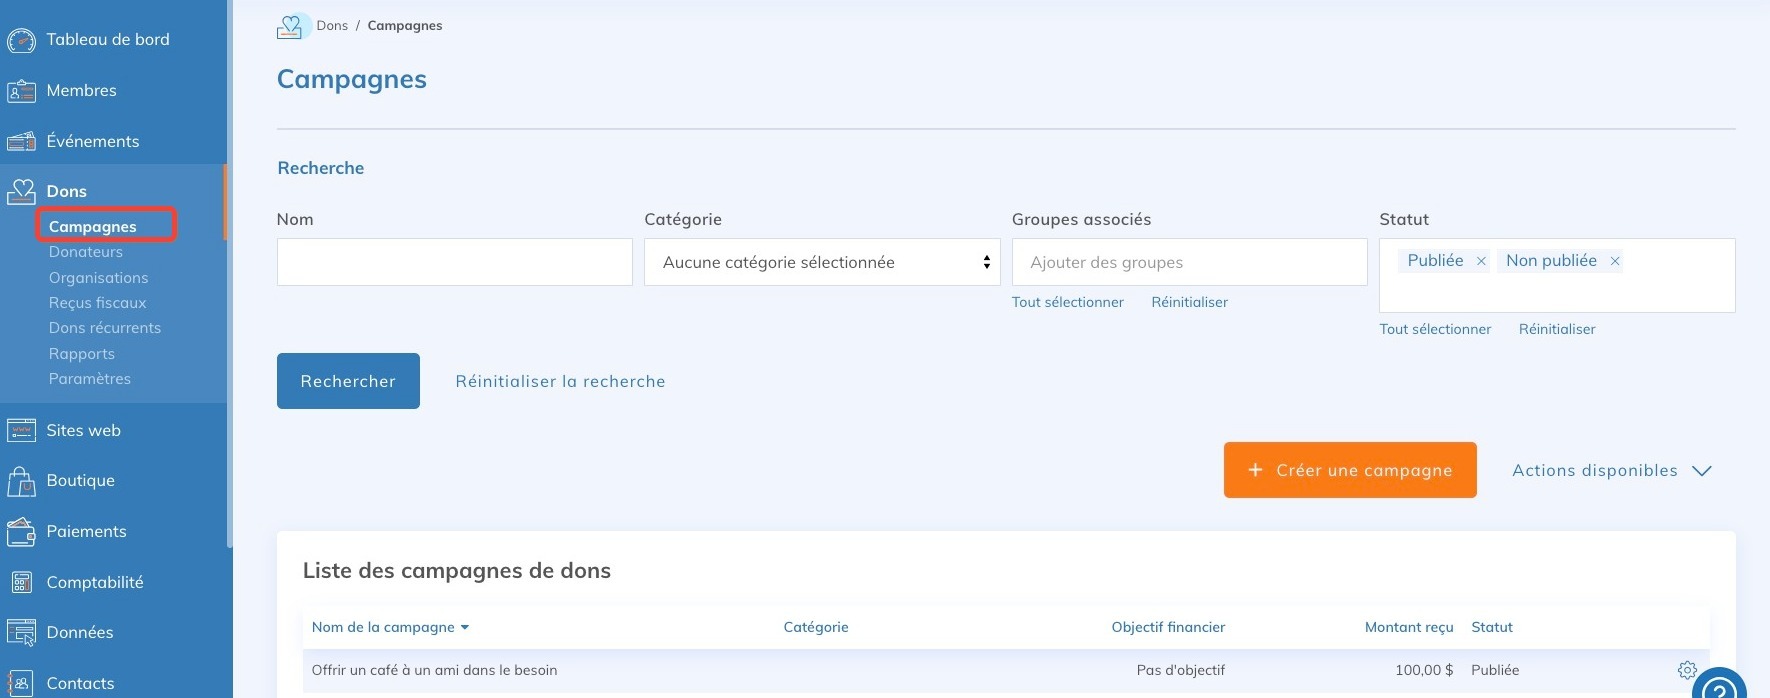Click Réinitialiser la recherche link
The image size is (1770, 698).
[x=560, y=381]
